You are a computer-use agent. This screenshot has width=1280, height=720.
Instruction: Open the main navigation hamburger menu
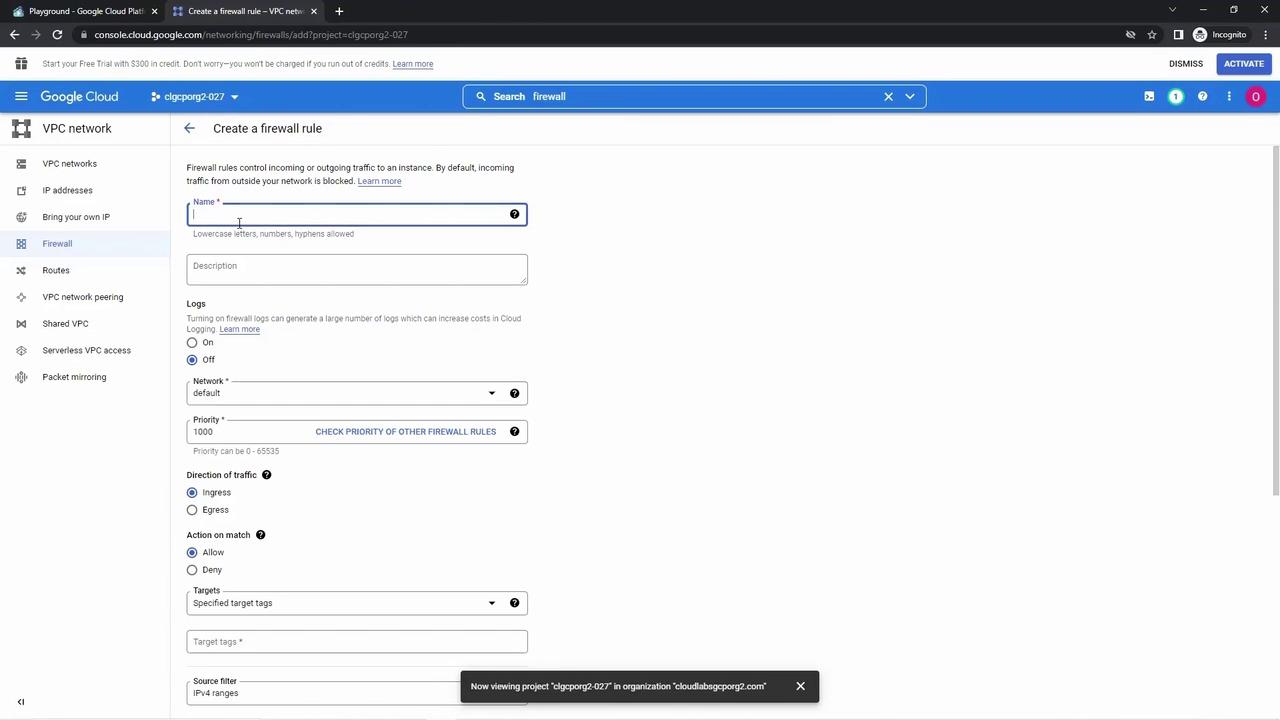tap(21, 97)
